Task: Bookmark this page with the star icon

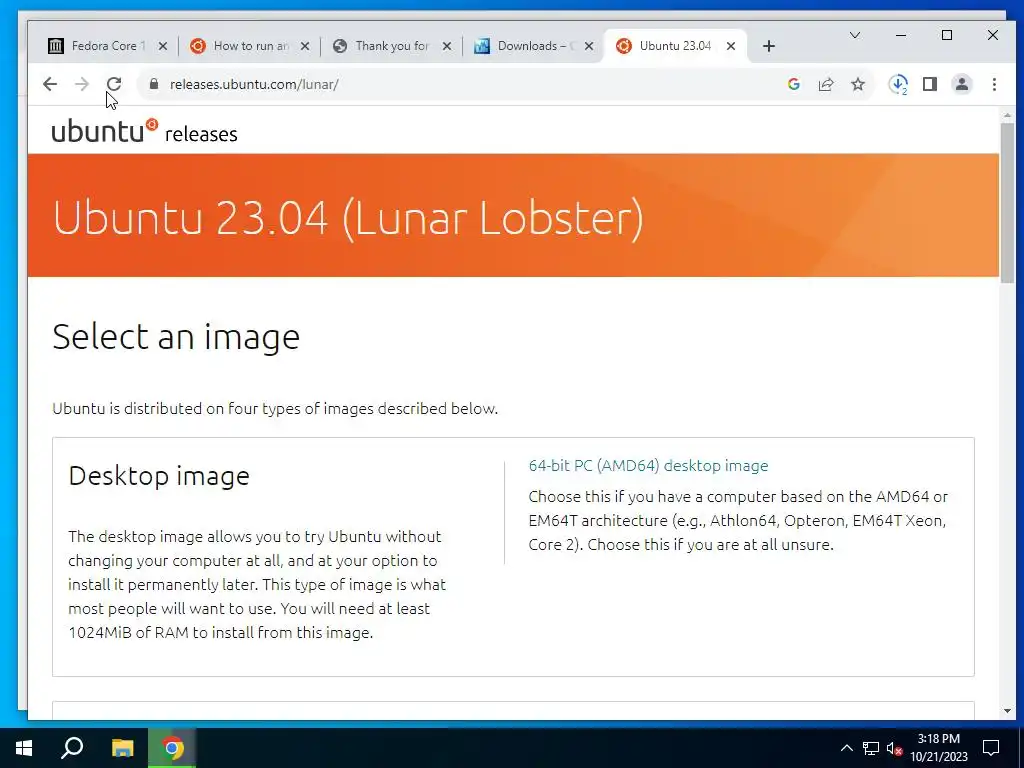Action: (x=857, y=84)
